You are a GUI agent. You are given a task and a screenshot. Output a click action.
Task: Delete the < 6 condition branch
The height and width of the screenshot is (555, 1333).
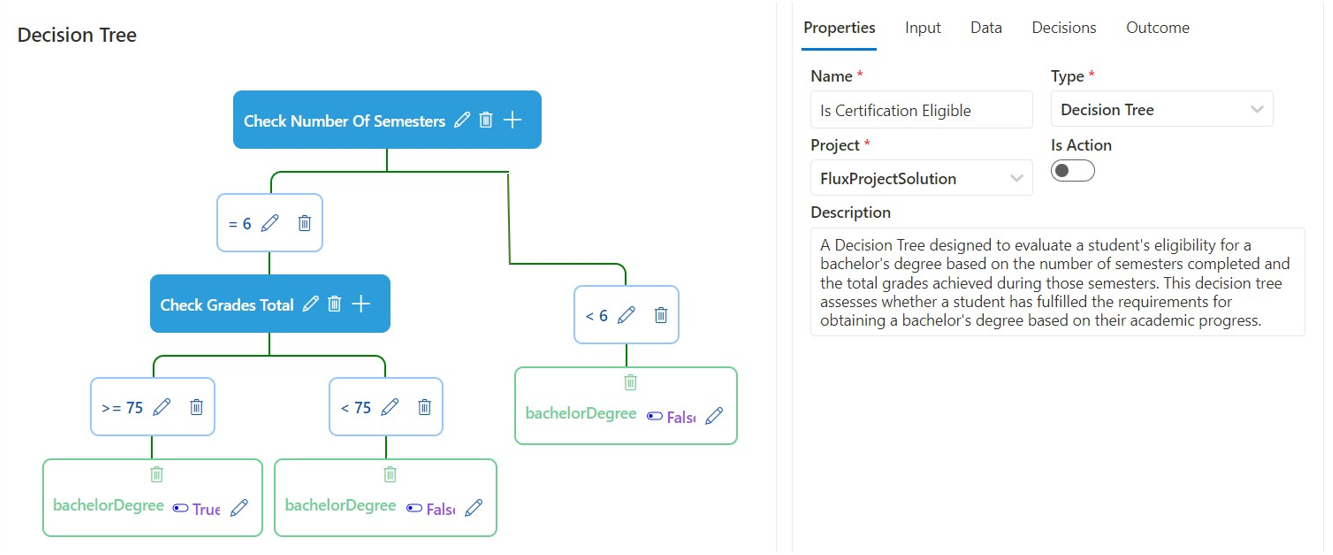661,315
